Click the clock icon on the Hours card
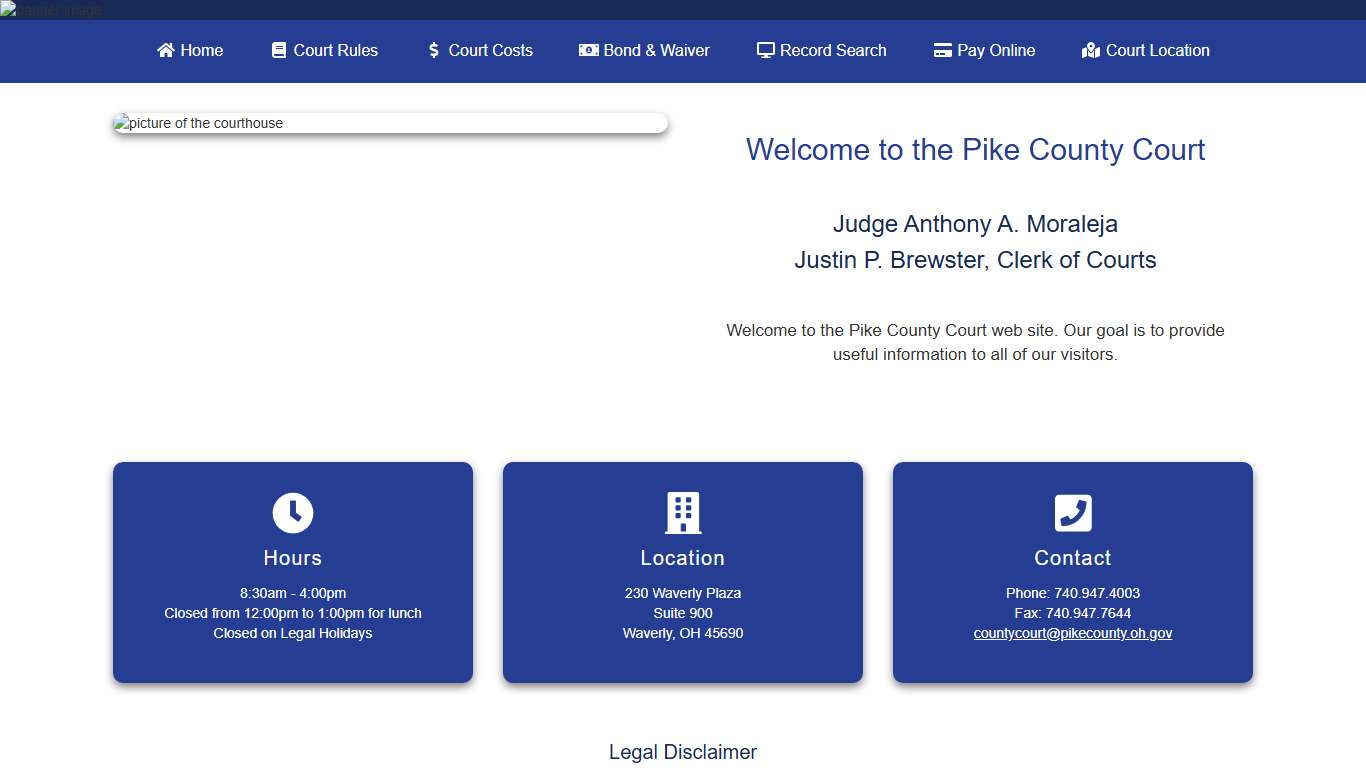Image resolution: width=1366 pixels, height=768 pixels. tap(292, 513)
